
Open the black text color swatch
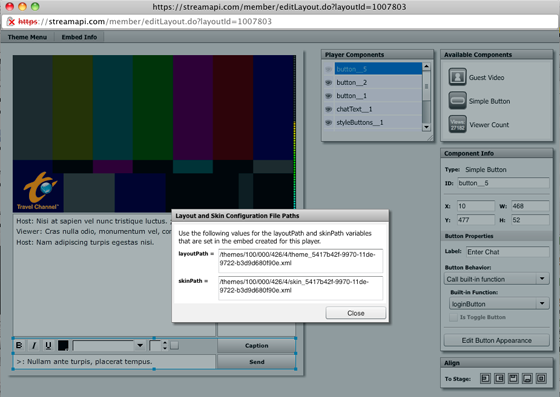[x=63, y=345]
